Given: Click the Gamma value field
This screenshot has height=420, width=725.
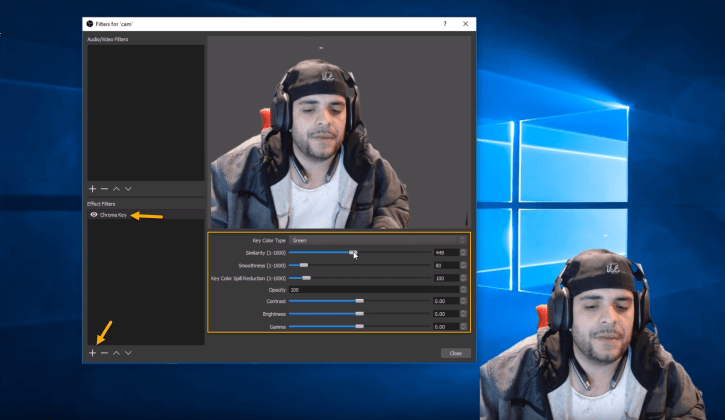Looking at the screenshot, I should [444, 326].
